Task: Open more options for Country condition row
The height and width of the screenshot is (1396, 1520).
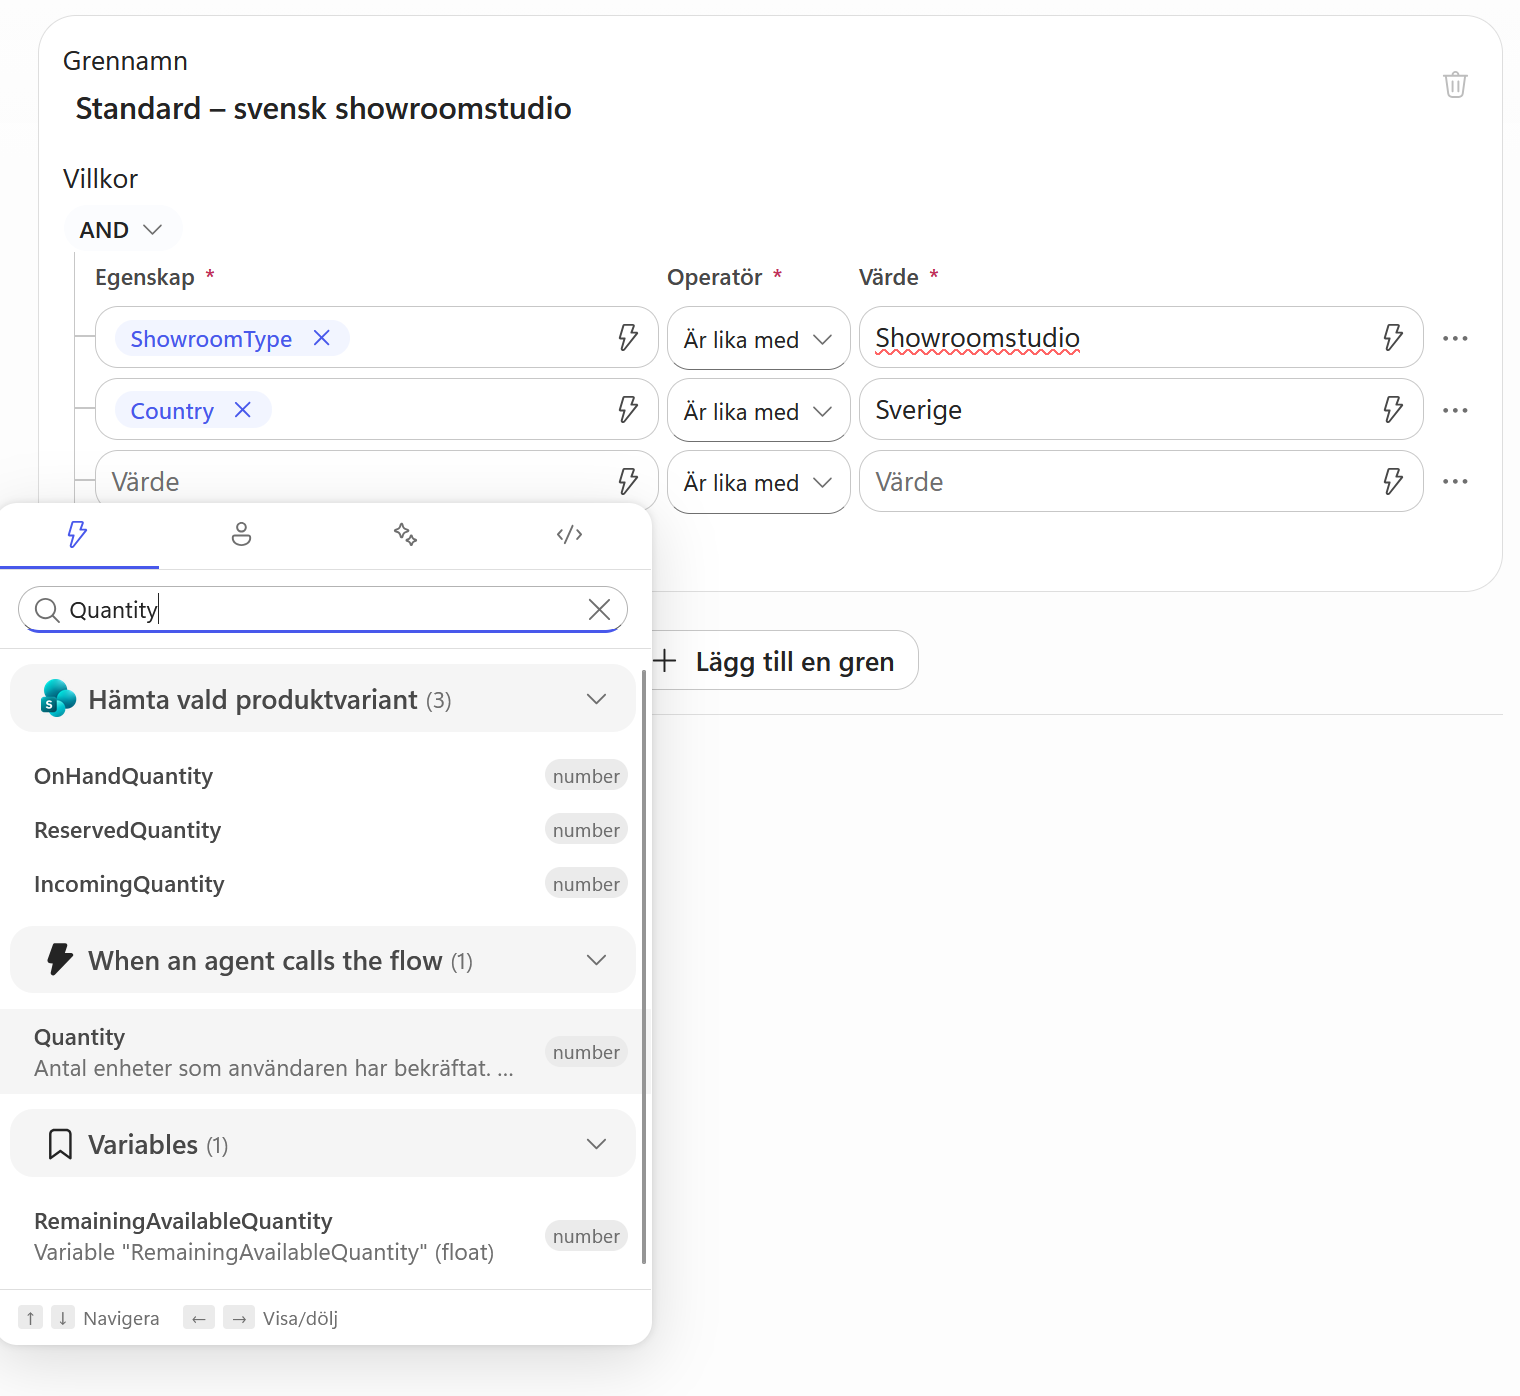Action: point(1455,410)
